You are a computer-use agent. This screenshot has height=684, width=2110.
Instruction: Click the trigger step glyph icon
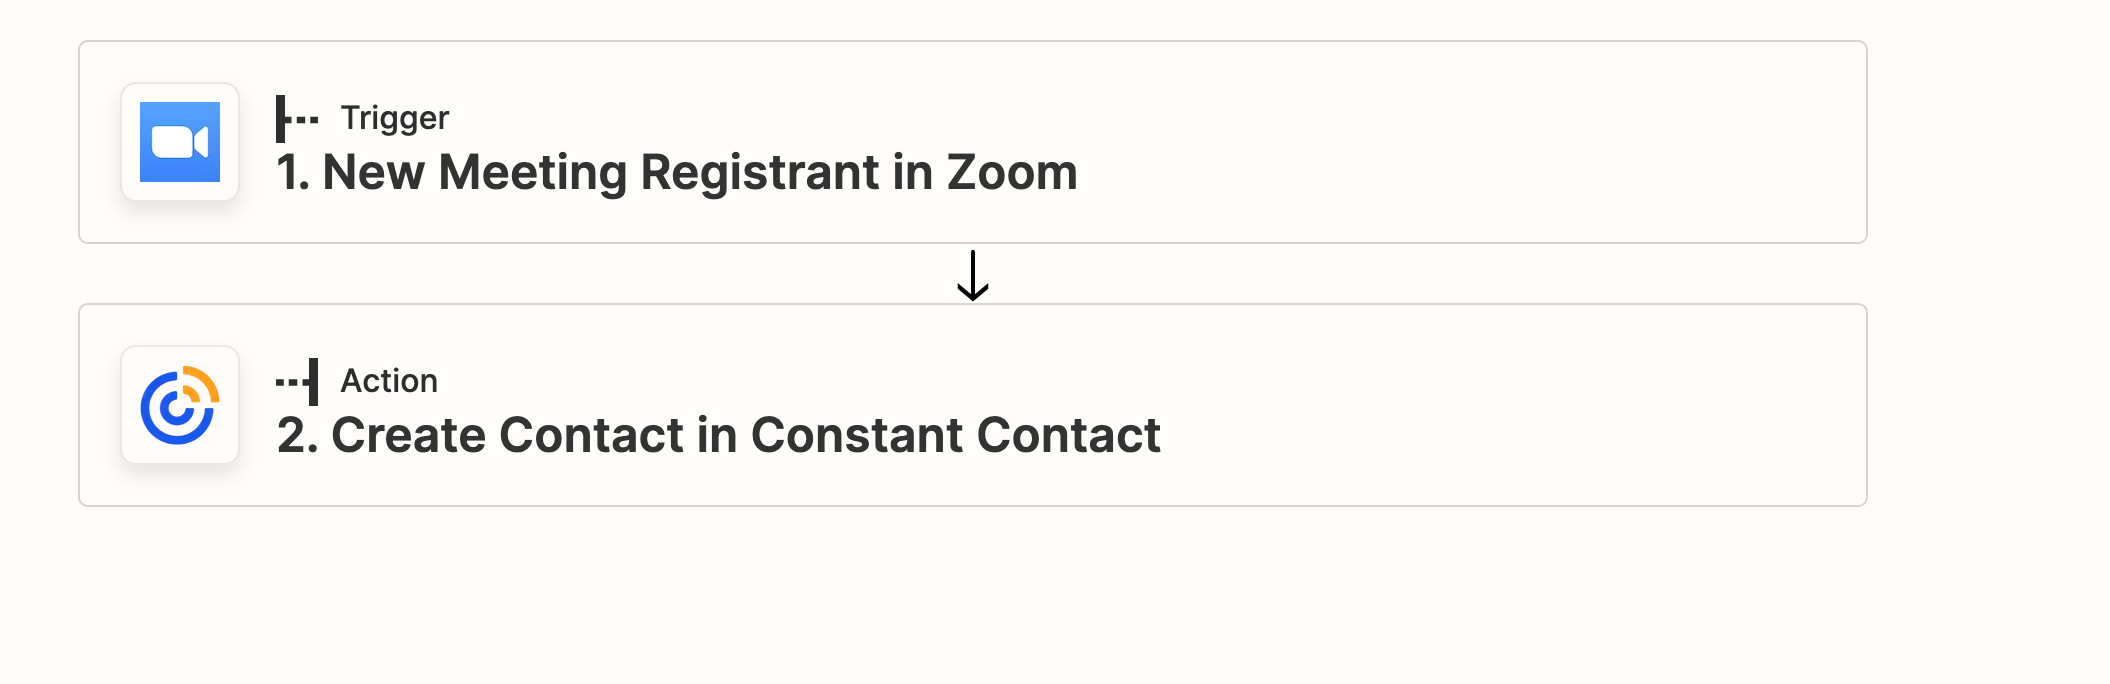[297, 119]
